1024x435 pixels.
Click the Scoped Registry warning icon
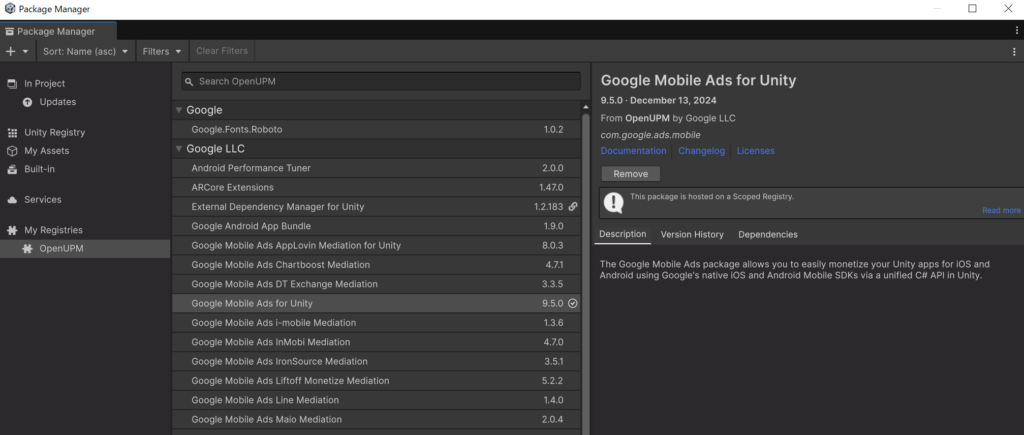(613, 202)
